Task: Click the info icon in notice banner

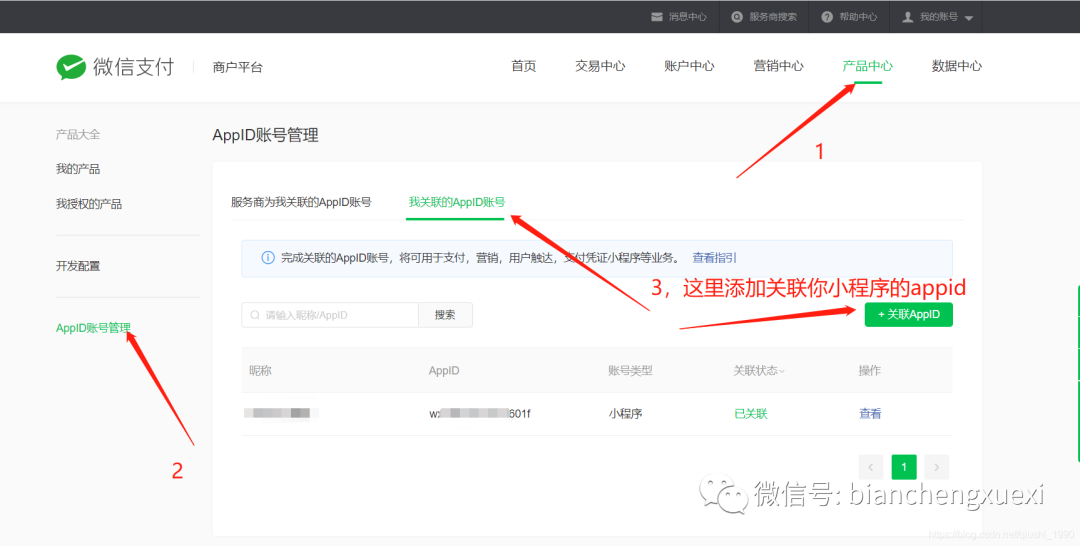Action: coord(267,258)
